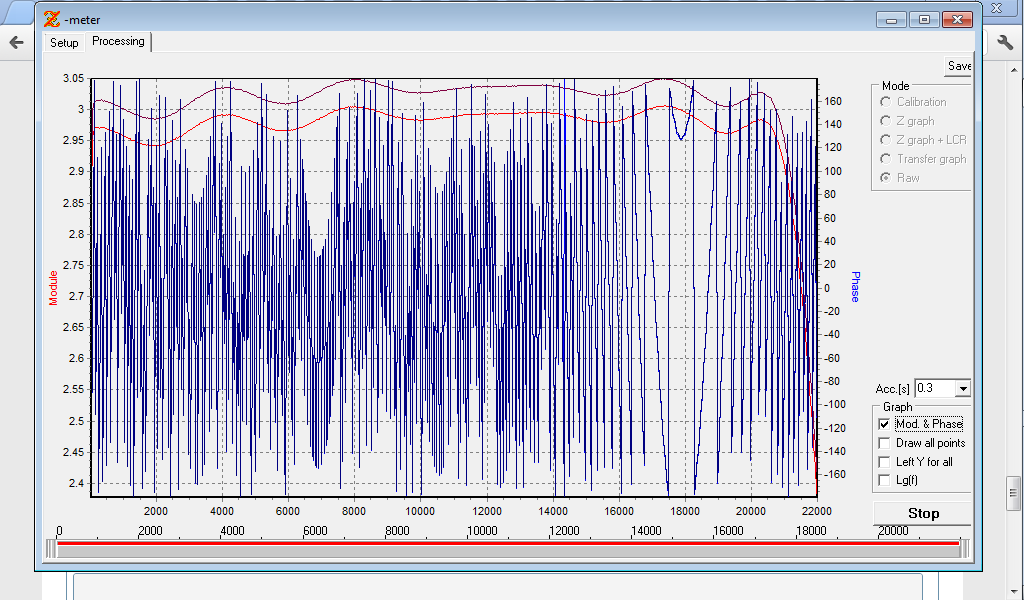Viewport: 1024px width, 600px height.
Task: Select the Raw mode radio button
Action: pyautogui.click(x=886, y=178)
